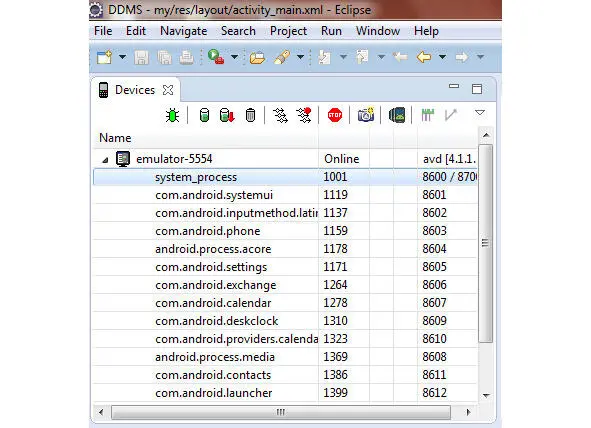Viewport: 591px width, 428px height.
Task: Click the Capture Systrace icon
Action: [x=427, y=115]
